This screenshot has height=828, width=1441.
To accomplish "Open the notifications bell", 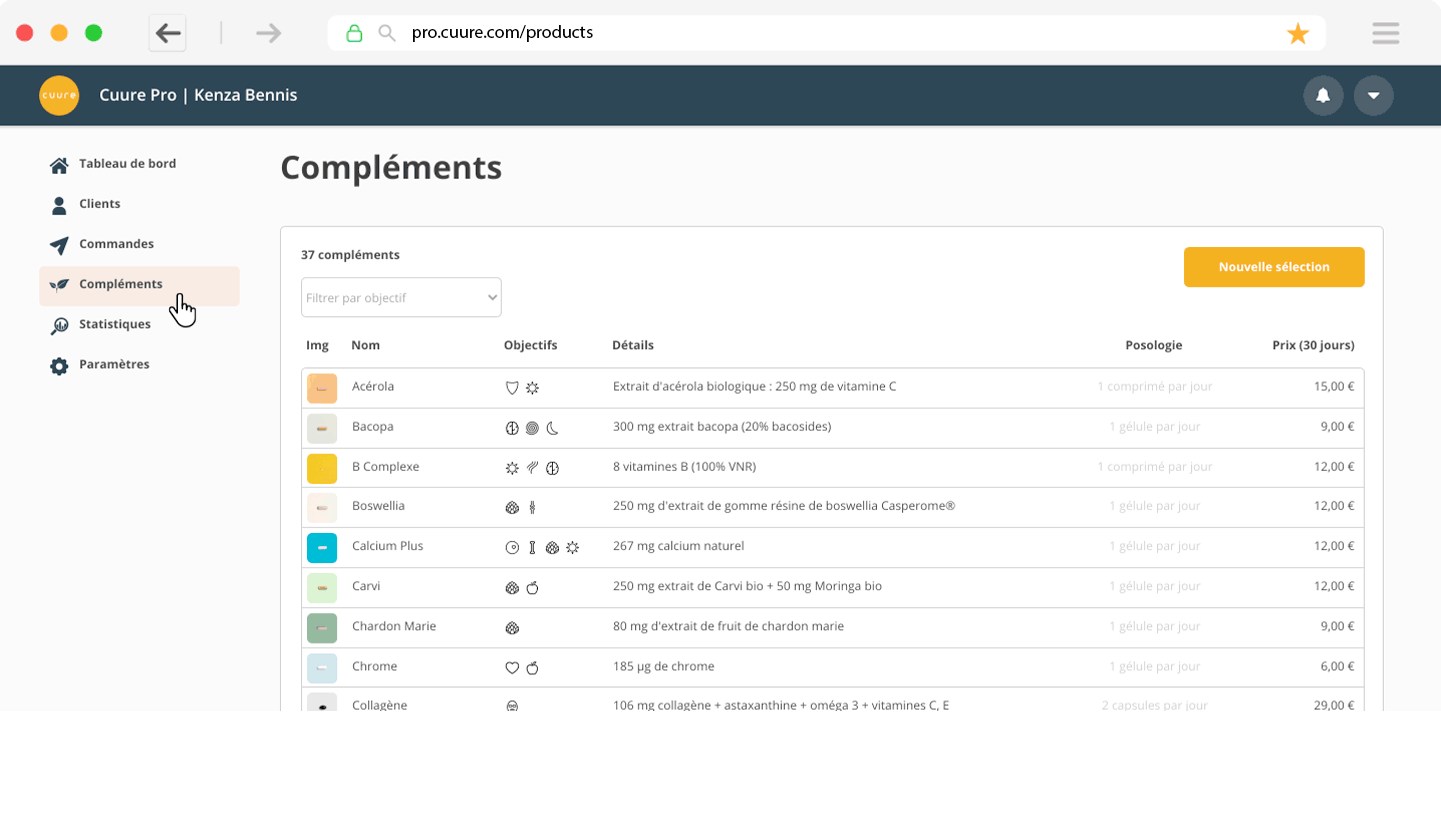I will point(1323,96).
